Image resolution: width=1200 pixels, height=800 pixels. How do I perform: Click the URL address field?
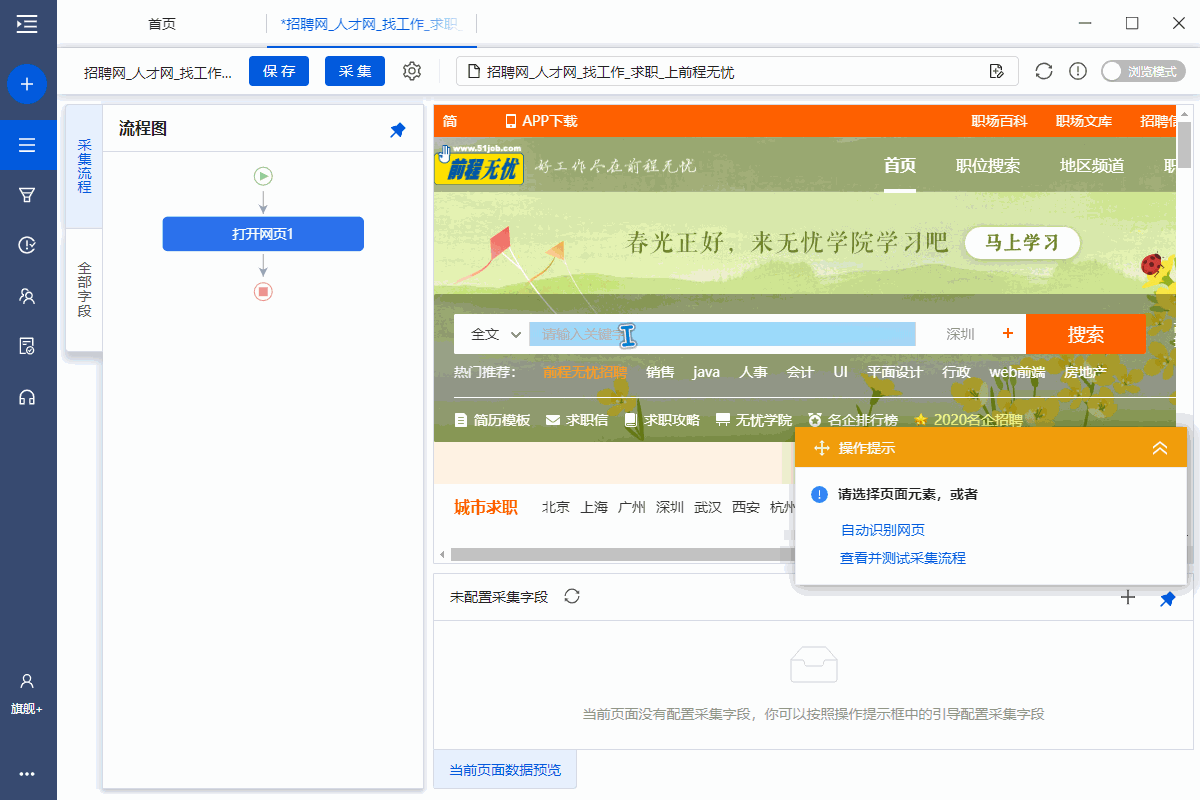pos(737,71)
